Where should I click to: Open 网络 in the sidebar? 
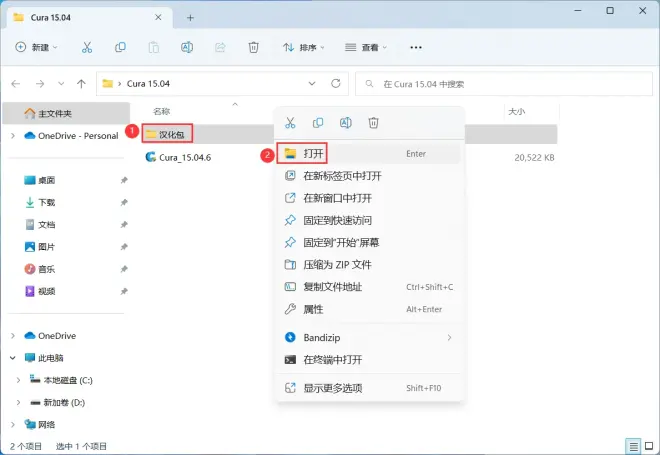[40, 425]
